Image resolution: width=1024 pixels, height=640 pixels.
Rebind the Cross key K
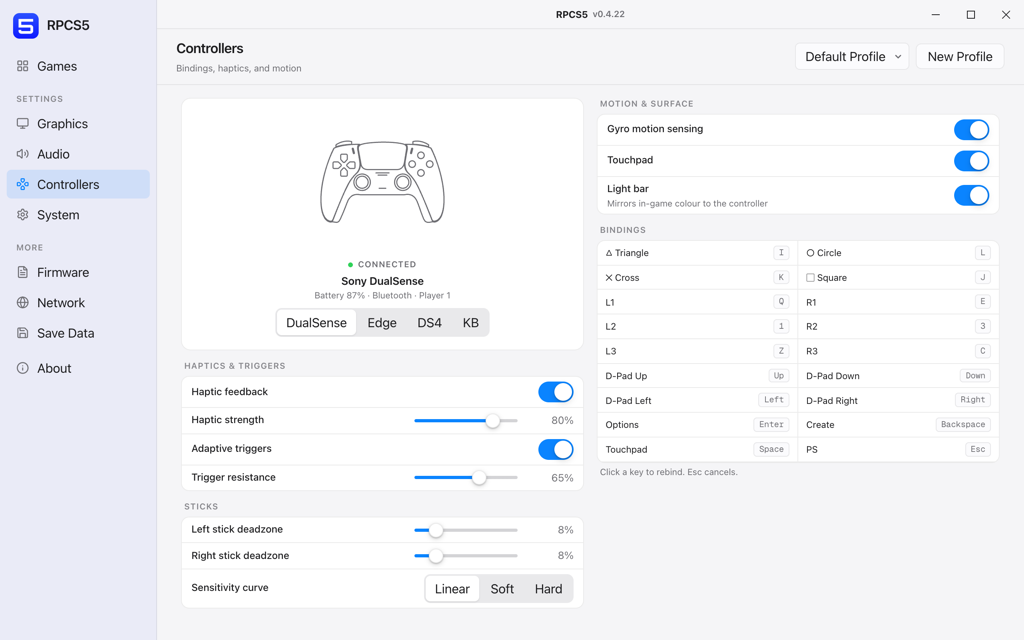(781, 277)
